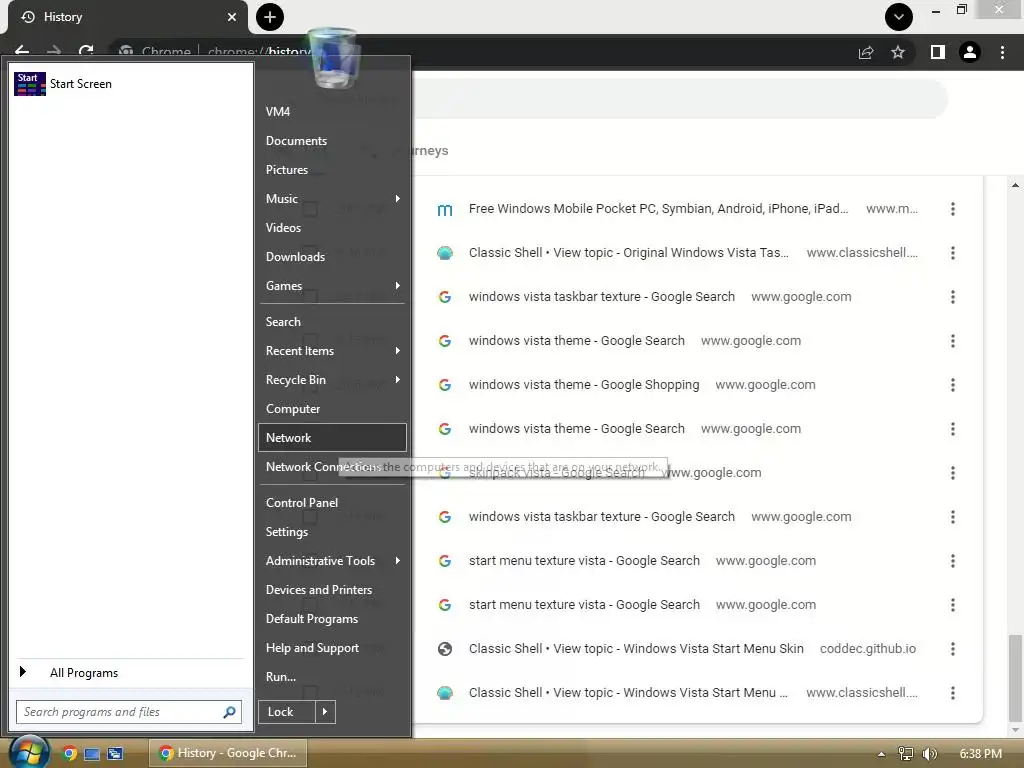Open Free Windows Mobile Pocket PC link
The height and width of the screenshot is (768, 1024).
(658, 209)
